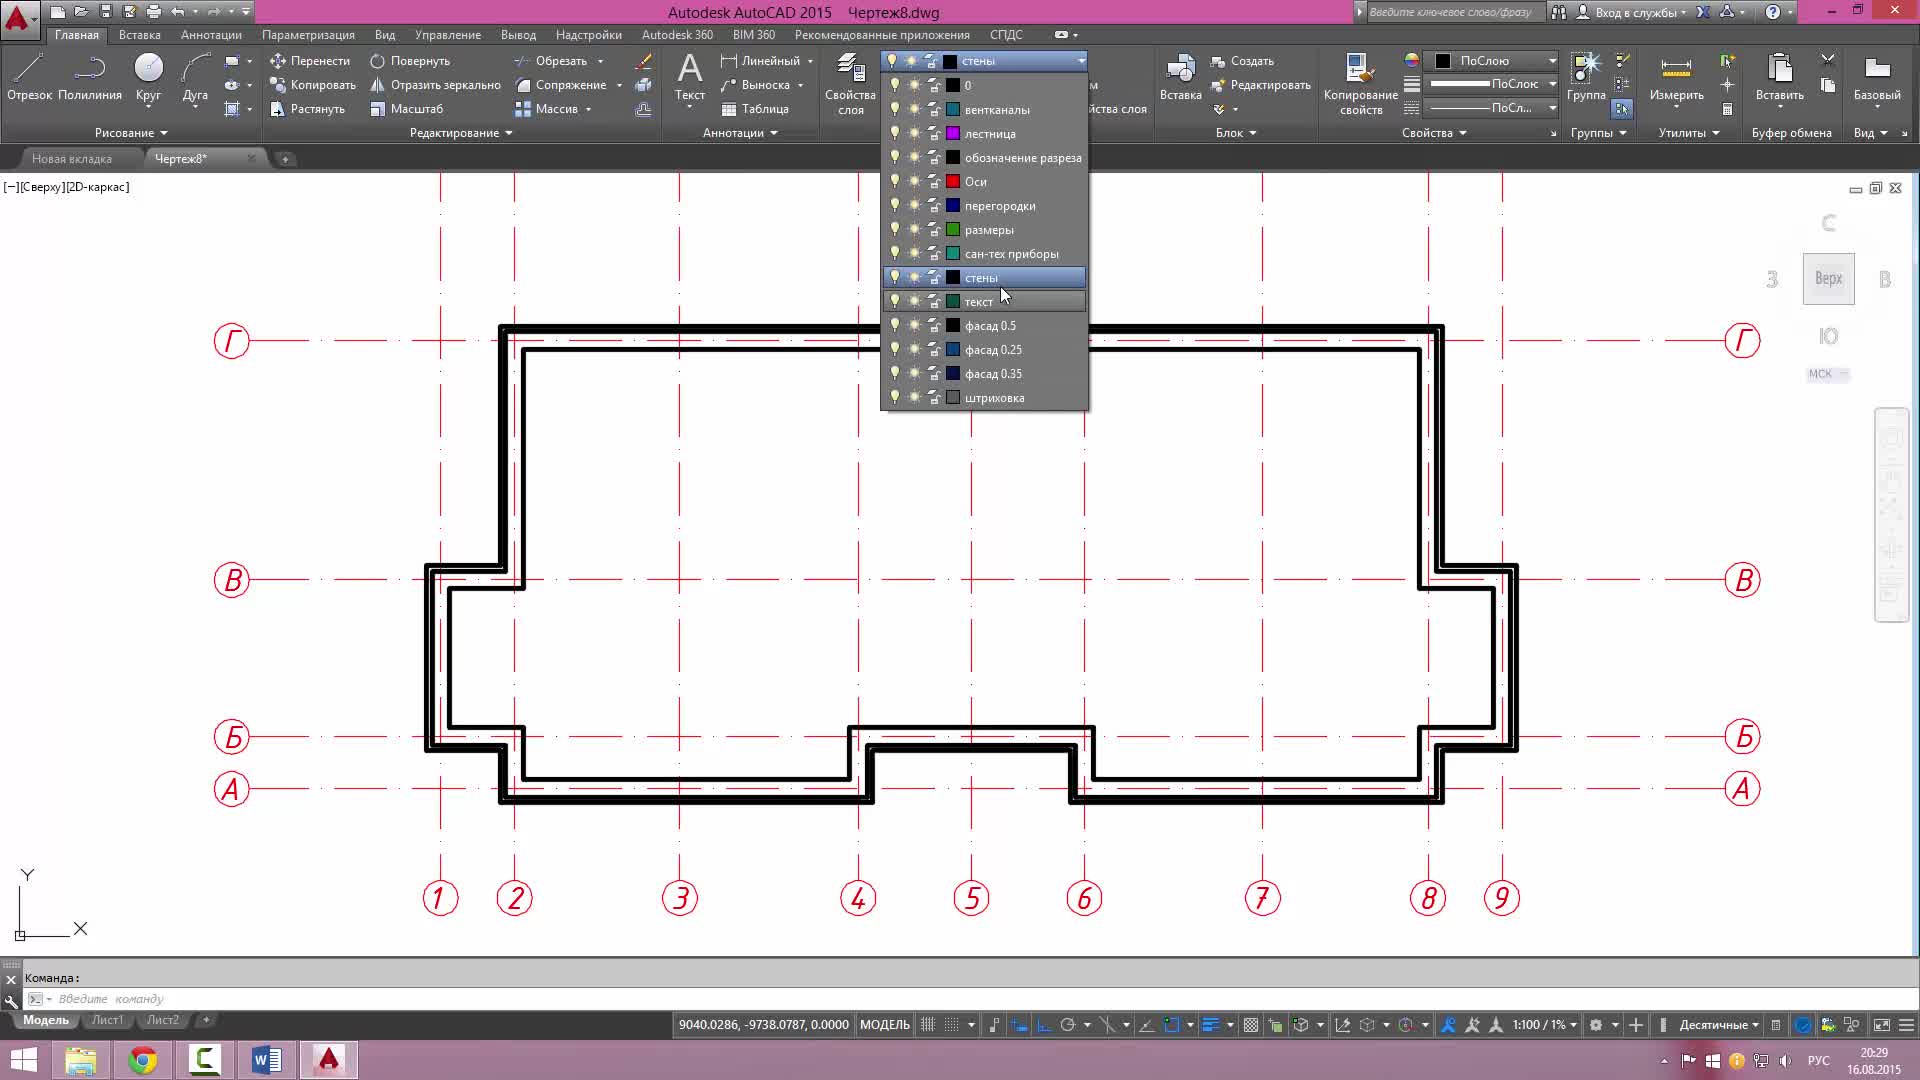Toggle lock icon of layer штриховка
The width and height of the screenshot is (1920, 1080).
click(x=933, y=397)
